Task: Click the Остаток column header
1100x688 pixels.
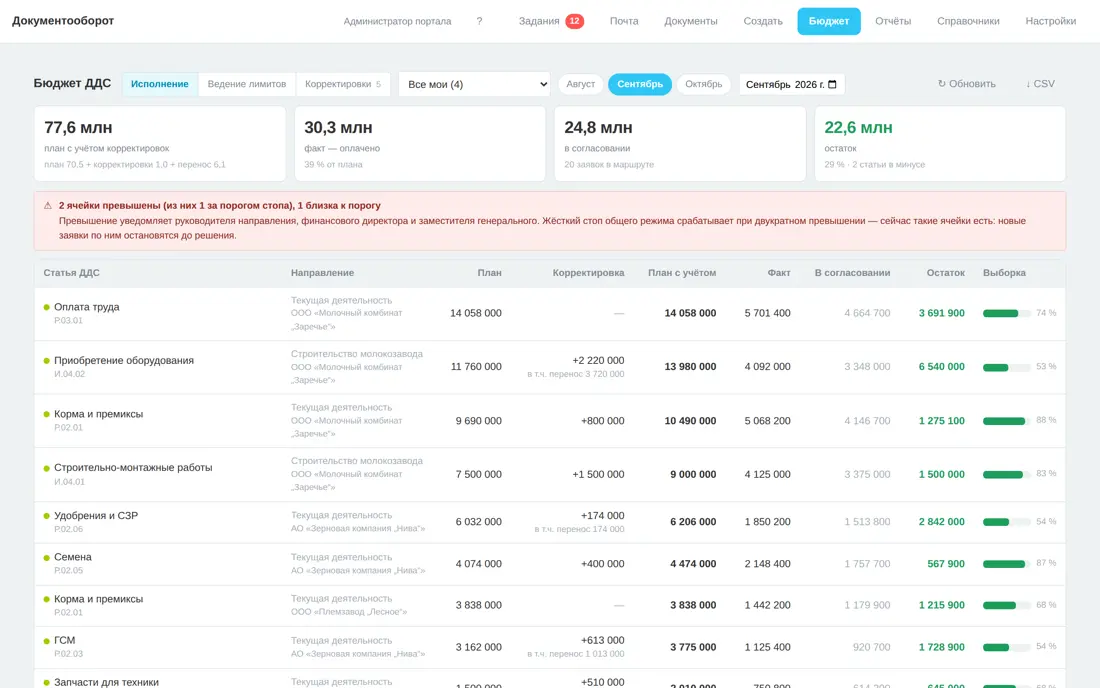Action: click(x=946, y=273)
